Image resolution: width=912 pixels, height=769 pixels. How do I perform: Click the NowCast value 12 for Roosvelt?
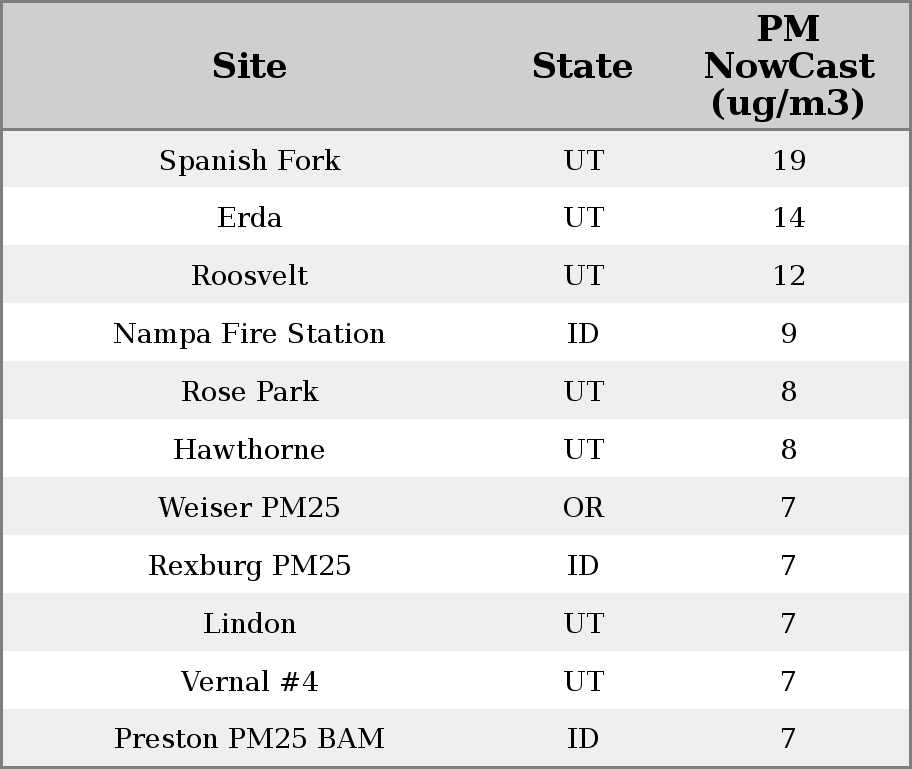click(x=789, y=276)
